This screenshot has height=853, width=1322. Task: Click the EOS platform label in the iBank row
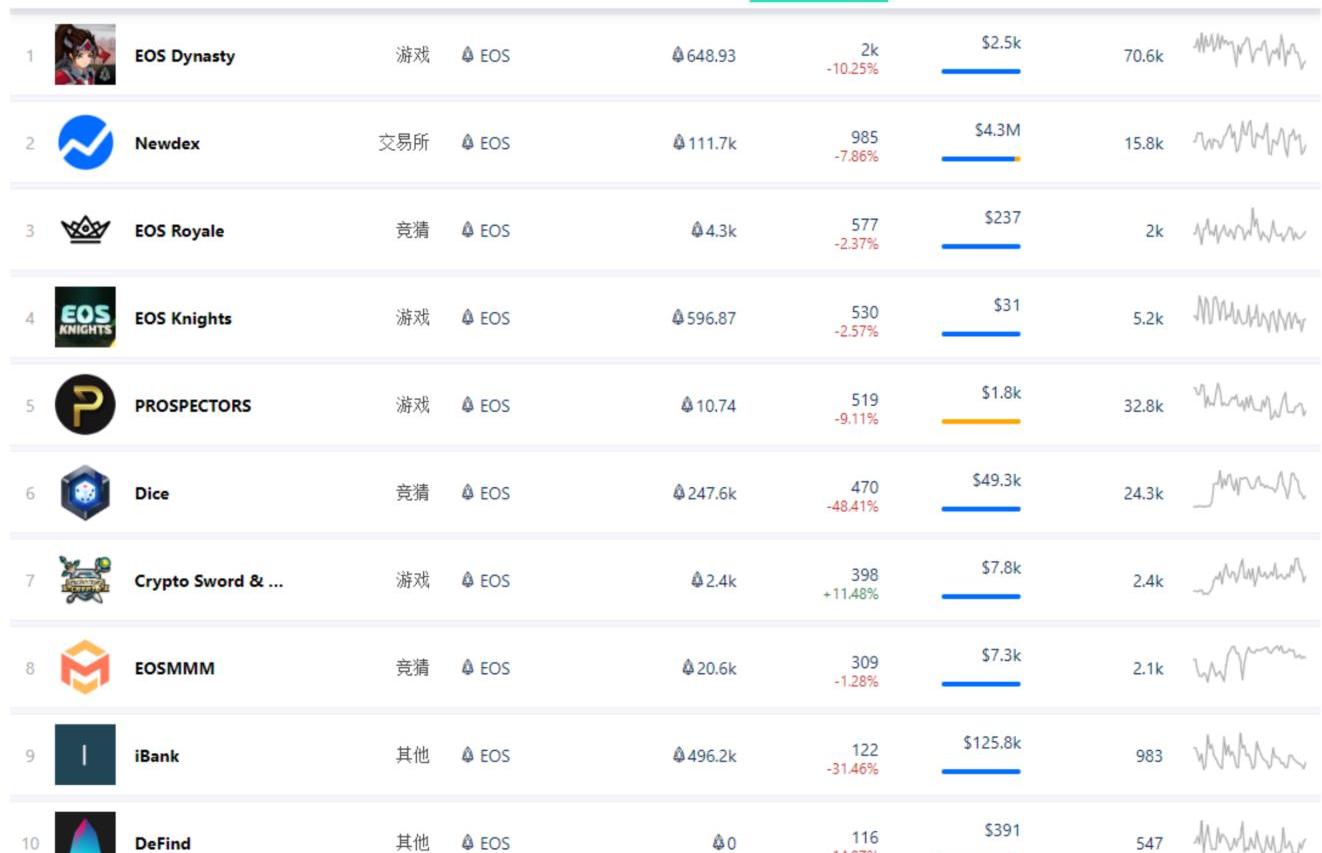(x=486, y=755)
